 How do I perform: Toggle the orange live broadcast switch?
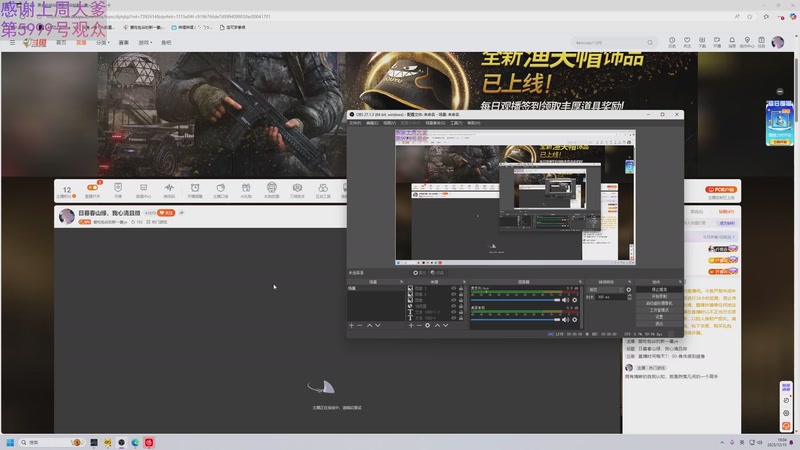pyautogui.click(x=92, y=188)
